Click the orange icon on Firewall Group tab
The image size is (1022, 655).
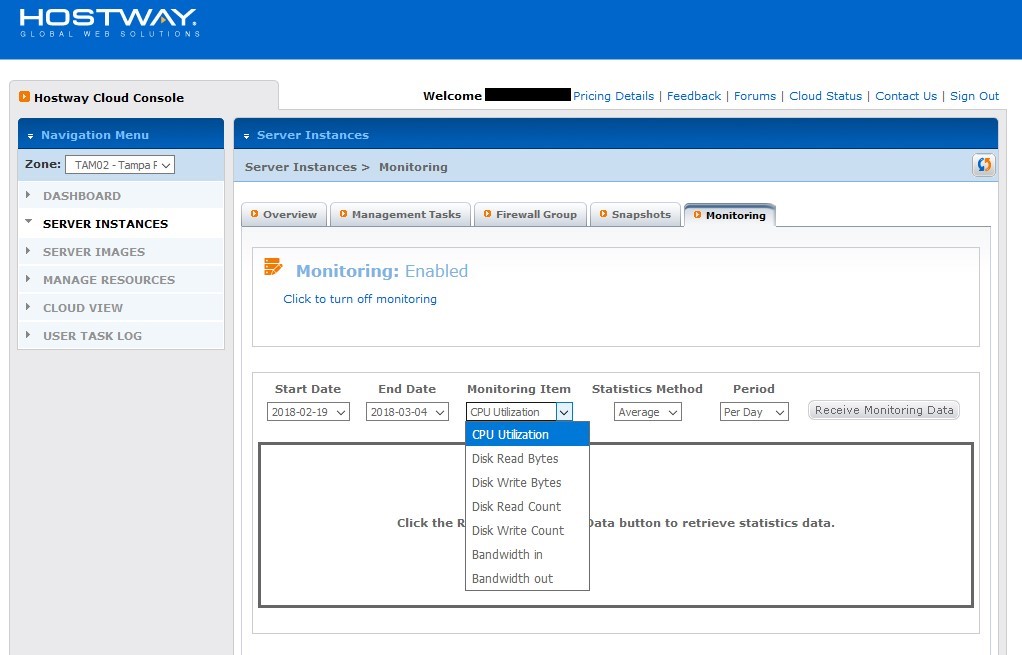[488, 214]
